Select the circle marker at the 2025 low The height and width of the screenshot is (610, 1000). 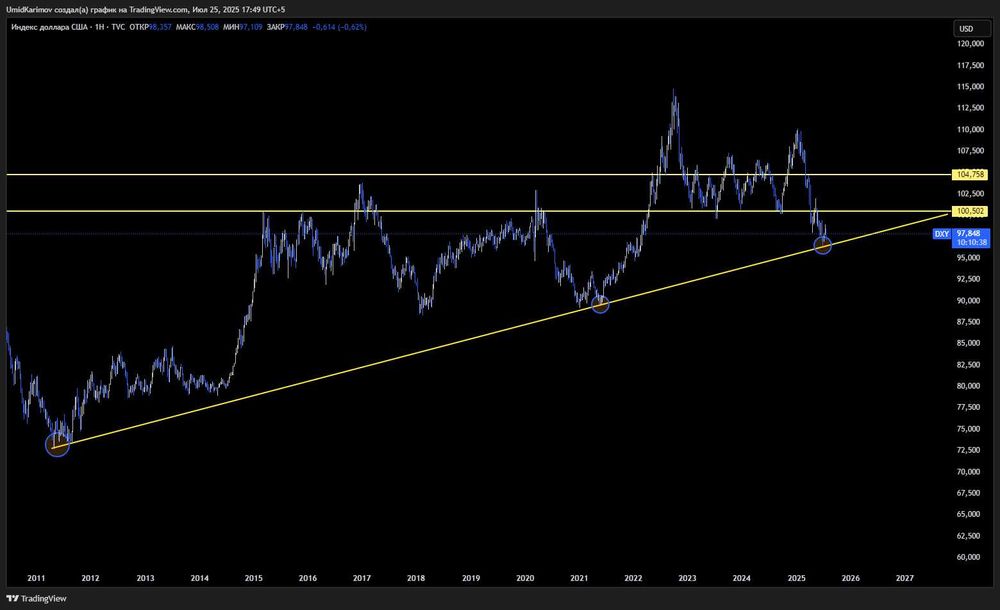823,245
